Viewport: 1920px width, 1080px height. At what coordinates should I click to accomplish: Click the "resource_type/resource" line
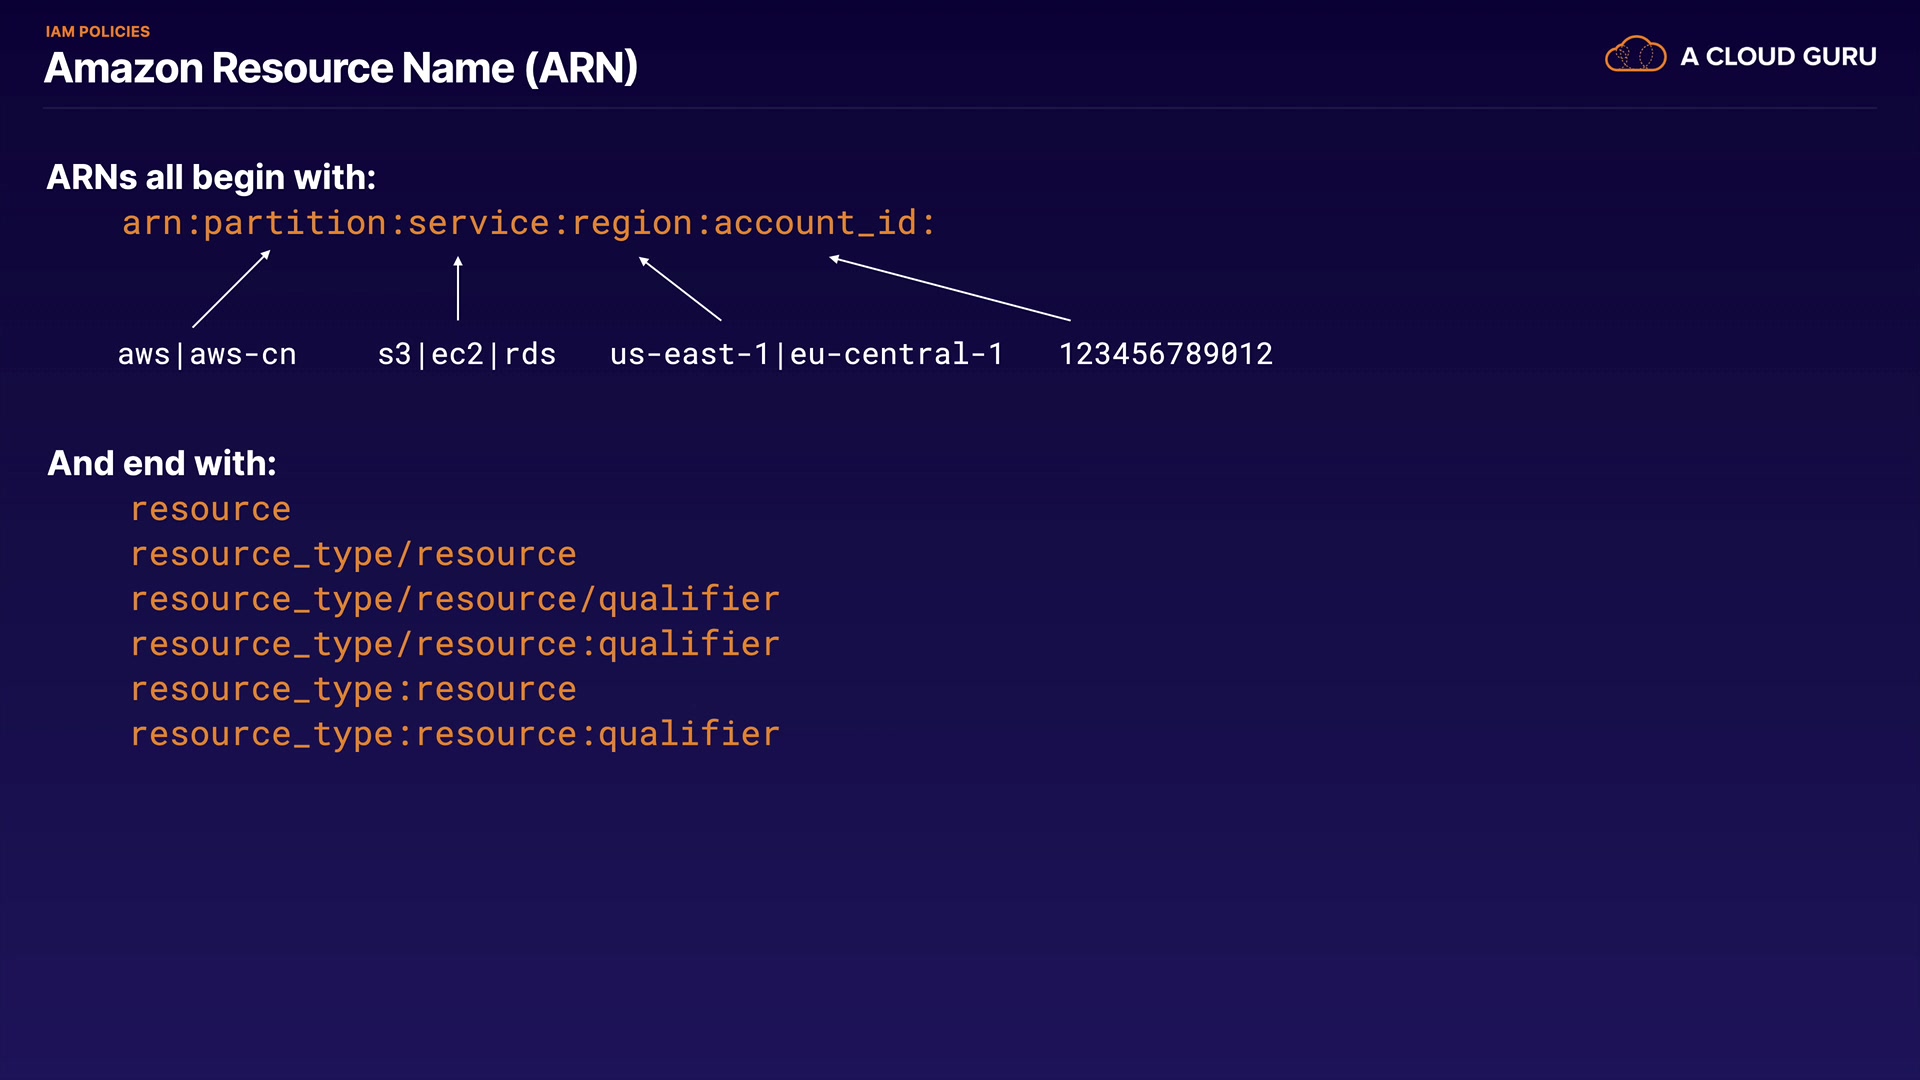pos(354,555)
